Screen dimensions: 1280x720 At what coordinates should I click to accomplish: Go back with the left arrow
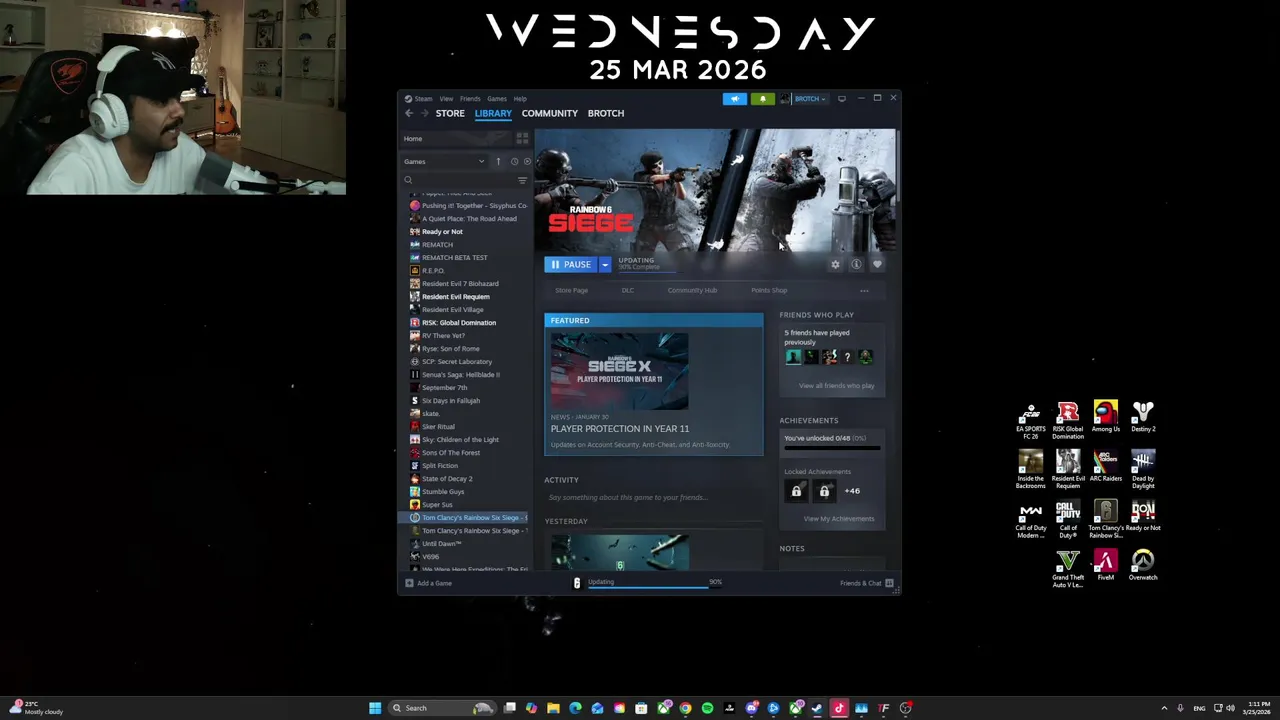[409, 113]
